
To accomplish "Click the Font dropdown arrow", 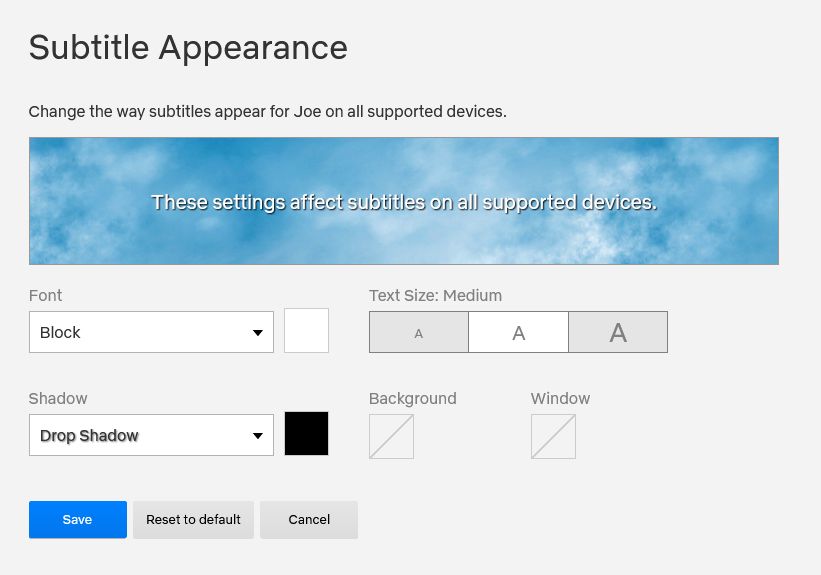I will pos(257,332).
